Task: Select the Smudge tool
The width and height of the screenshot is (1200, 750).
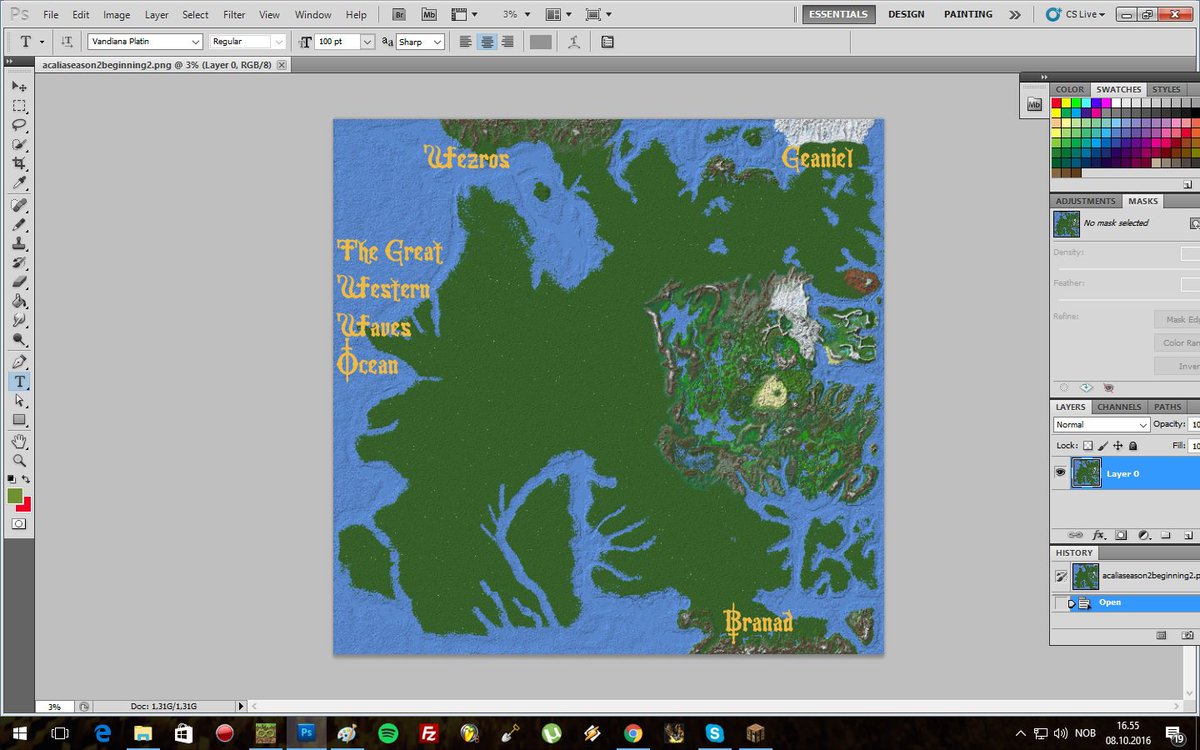Action: tap(19, 320)
